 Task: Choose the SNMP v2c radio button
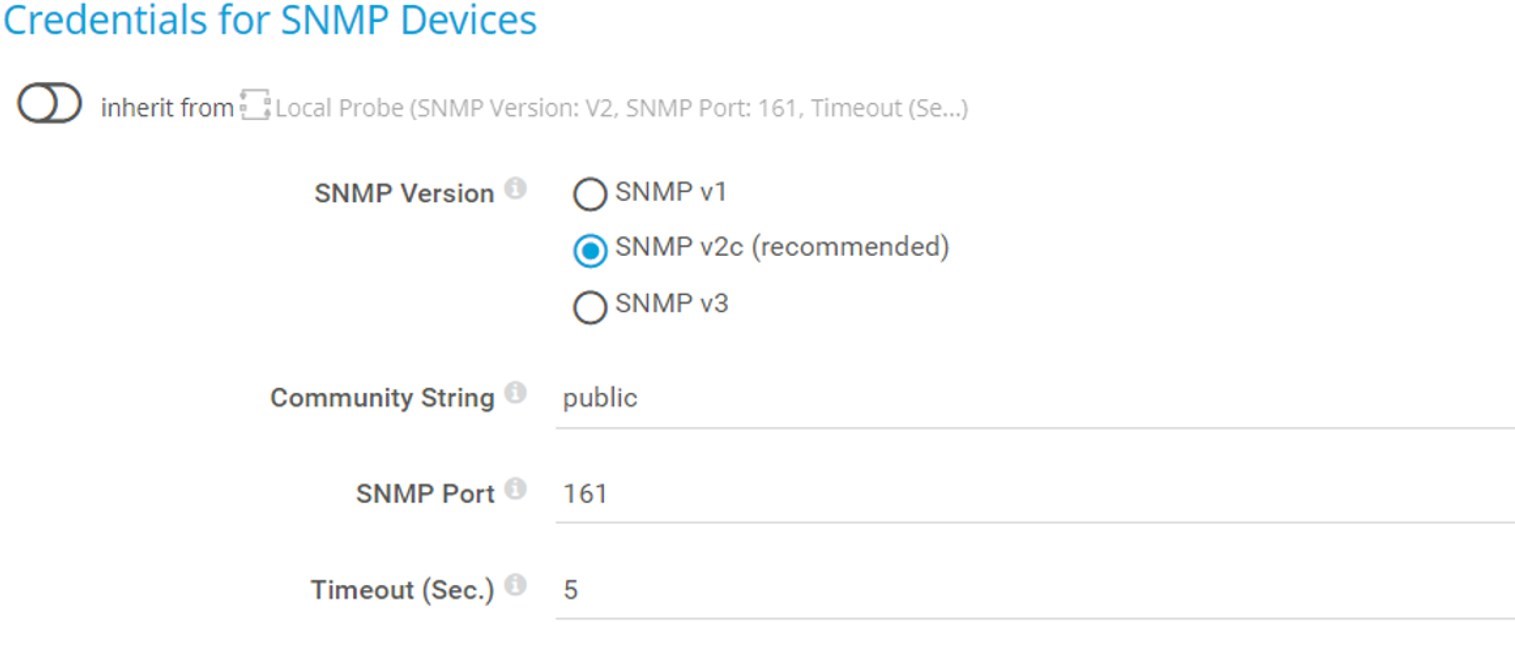(590, 250)
